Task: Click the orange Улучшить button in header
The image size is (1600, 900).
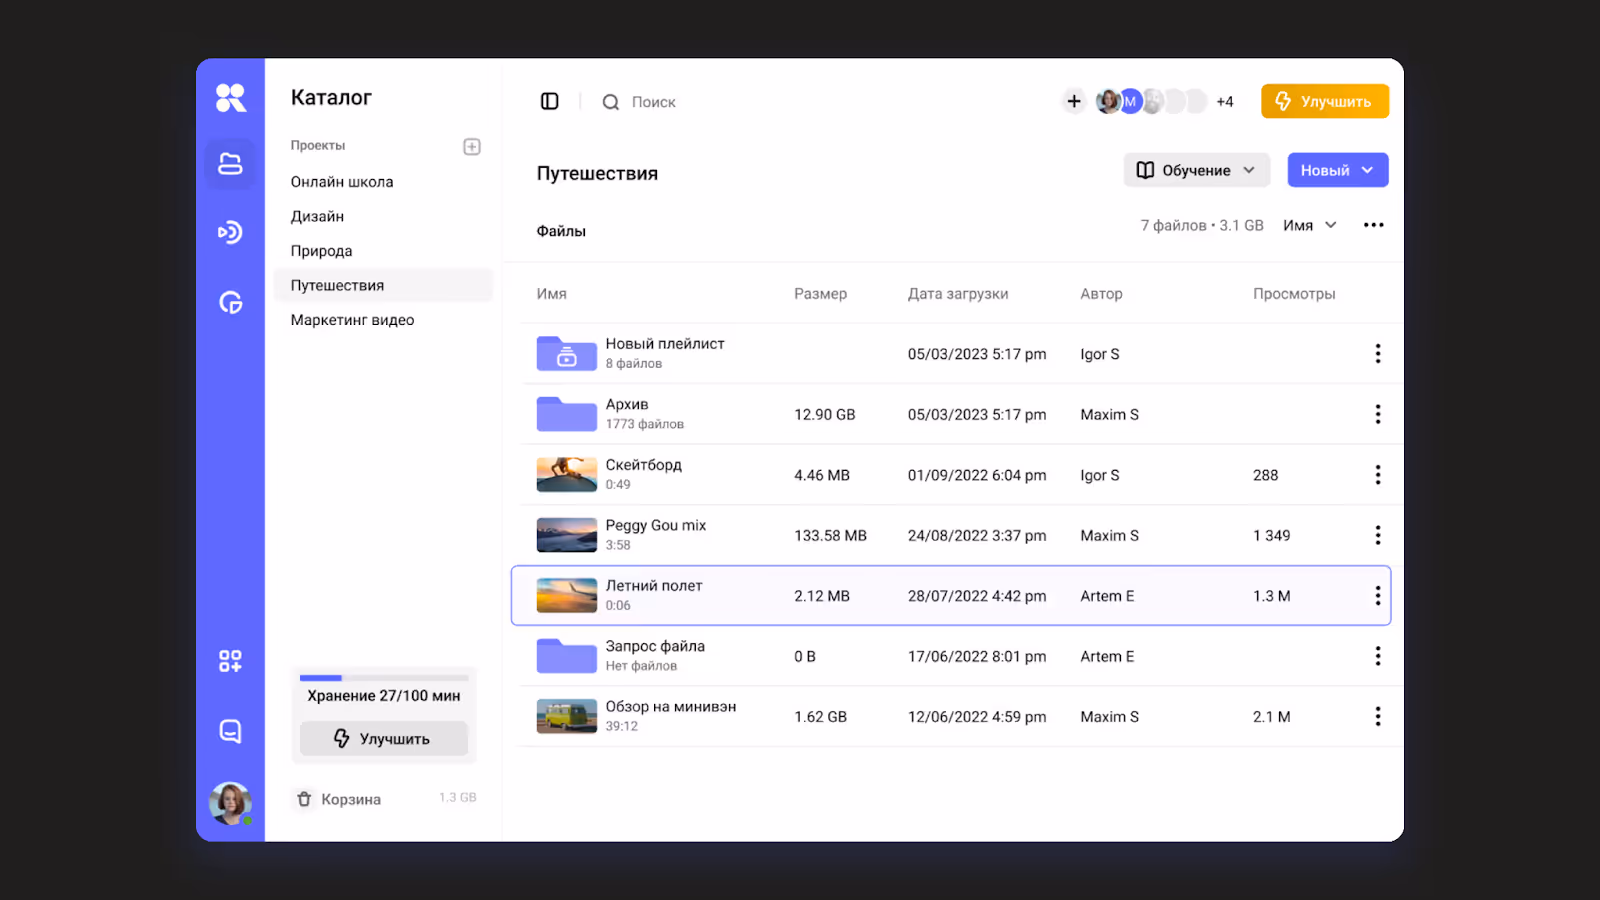Action: coord(1325,101)
